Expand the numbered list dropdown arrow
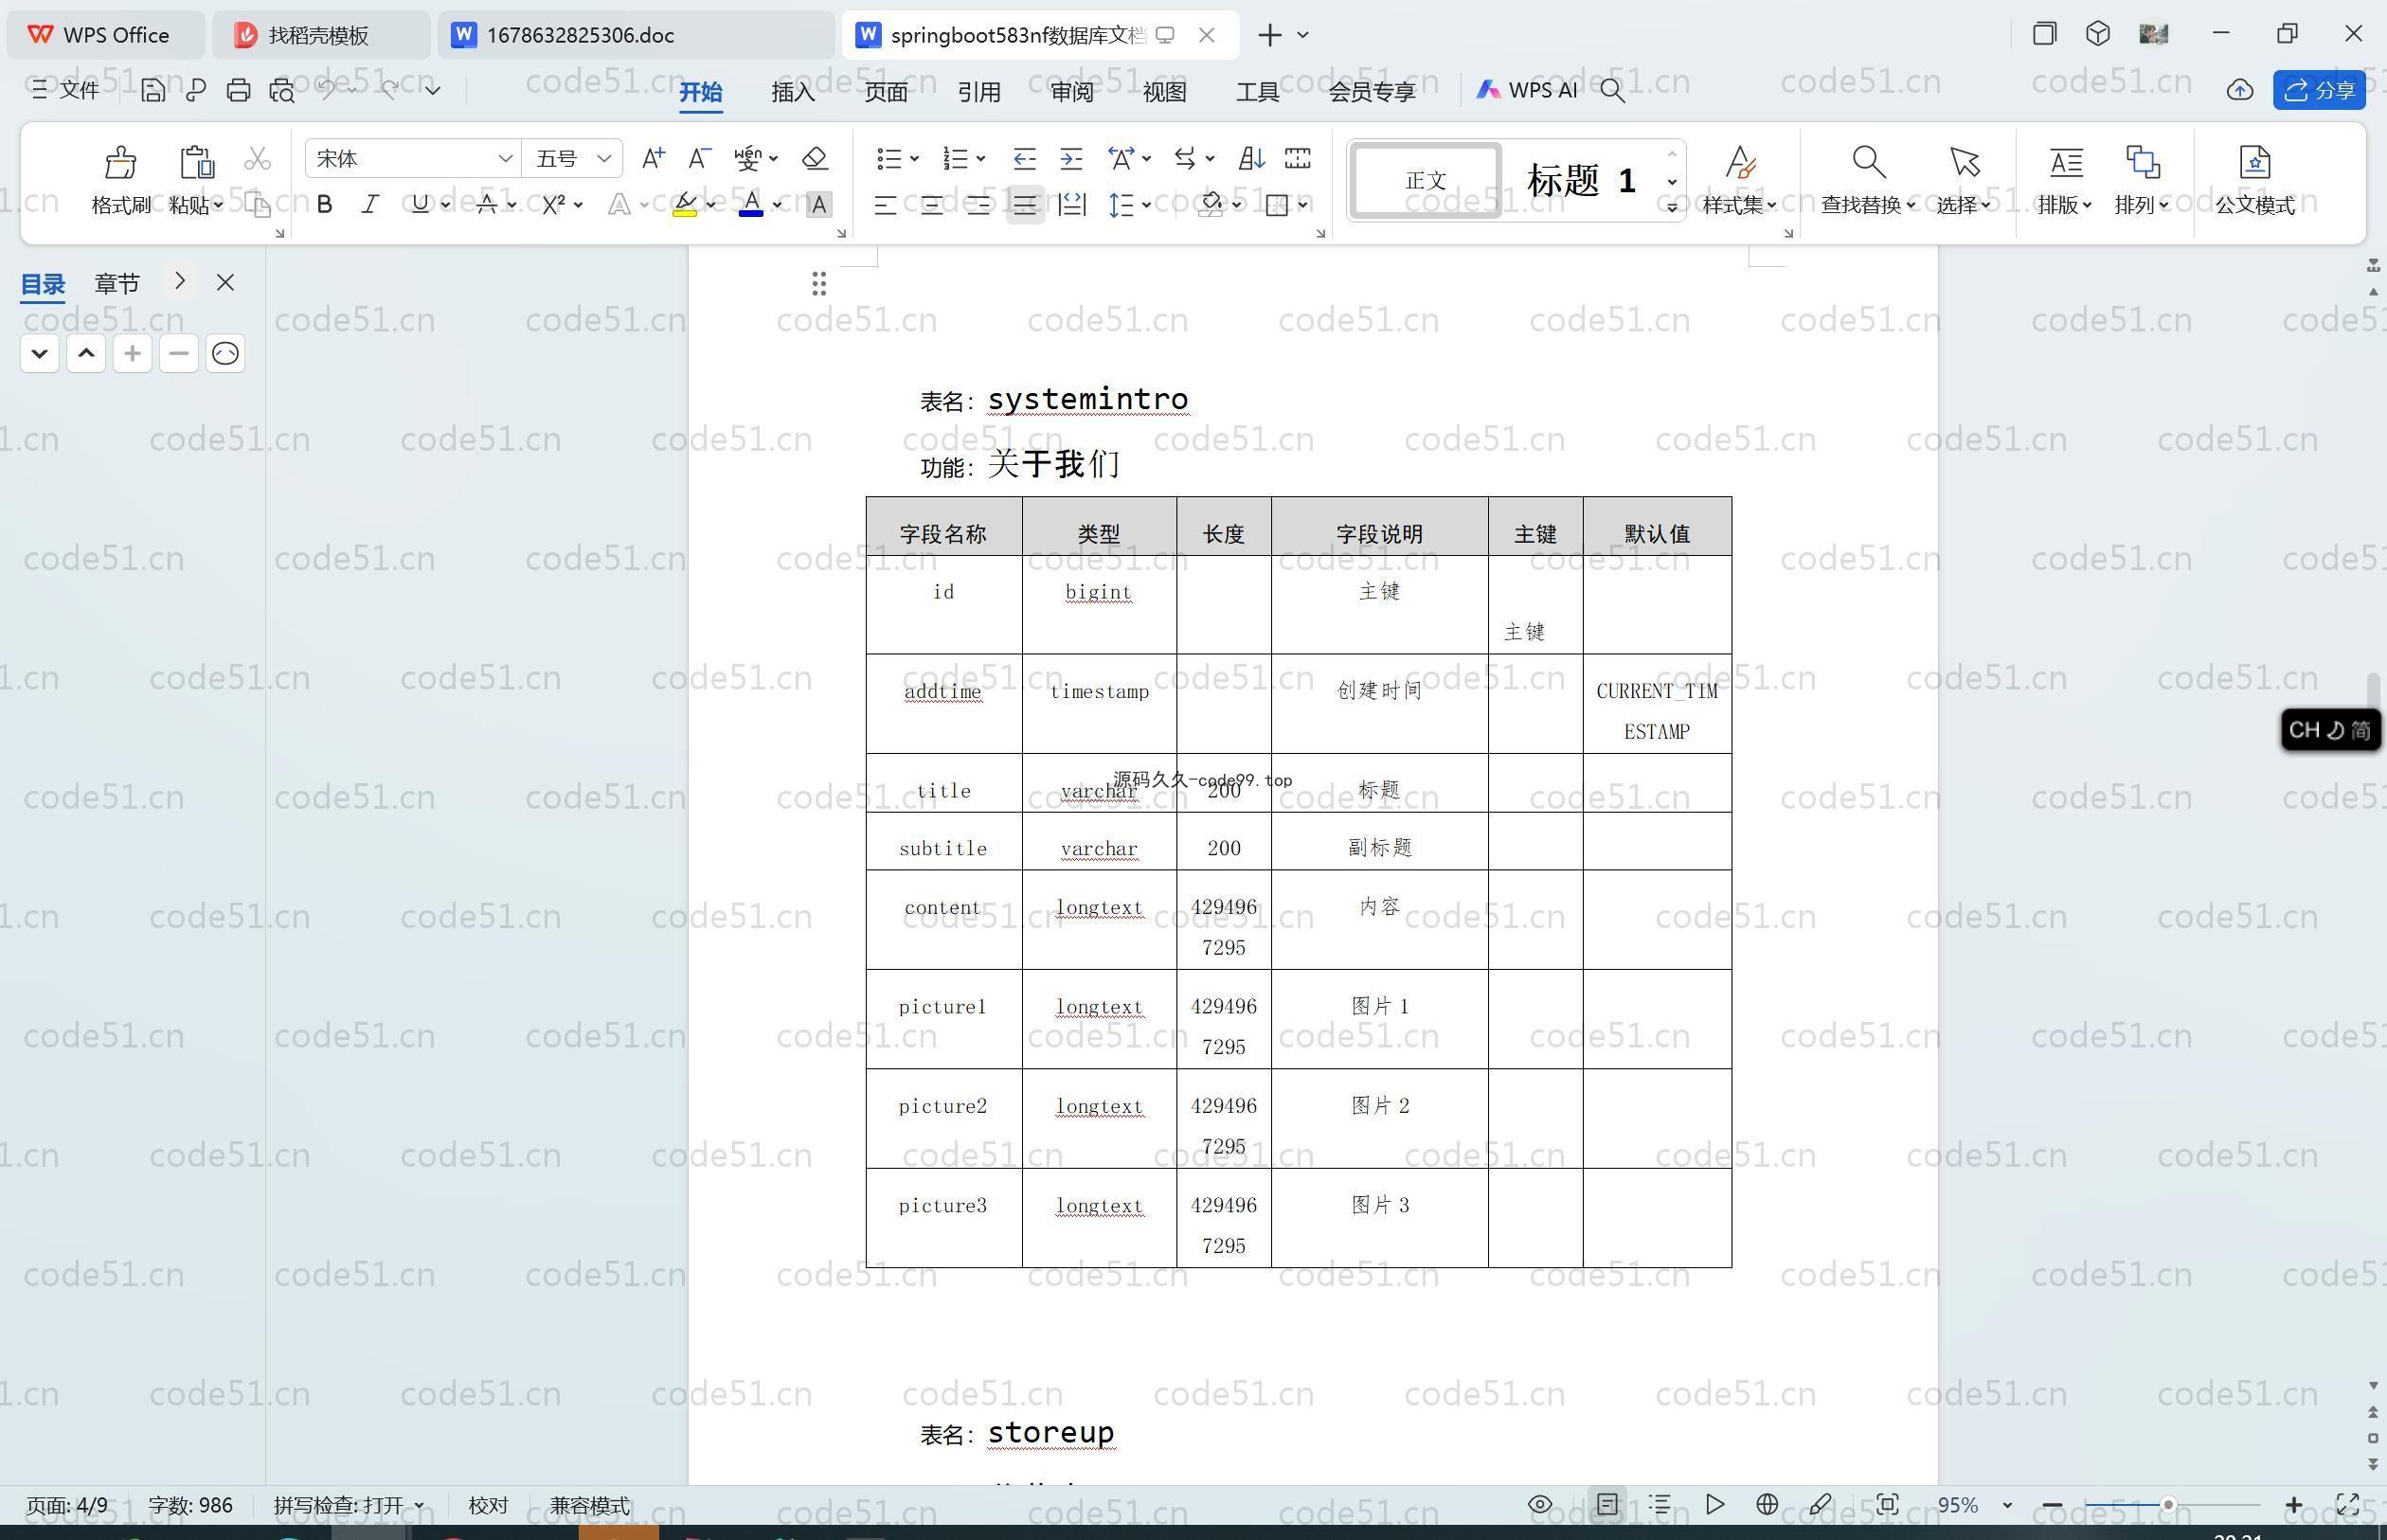The image size is (2387, 1540). tap(981, 158)
